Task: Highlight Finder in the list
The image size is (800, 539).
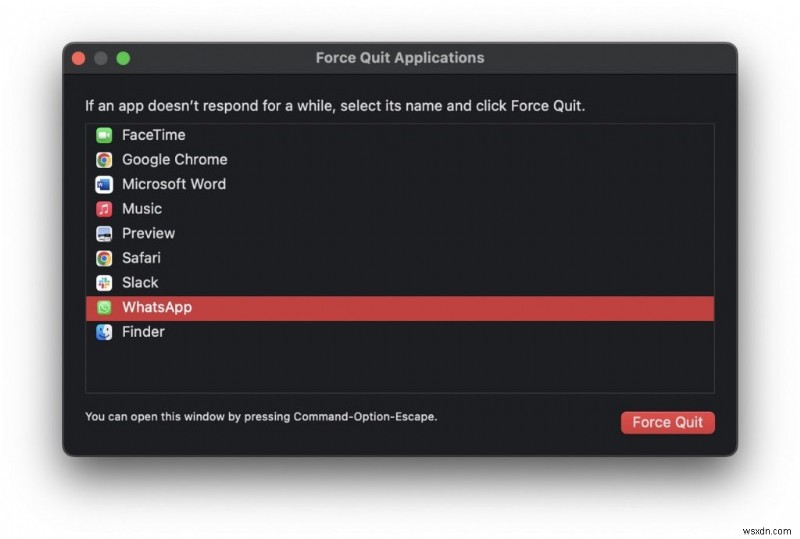Action: [x=143, y=332]
